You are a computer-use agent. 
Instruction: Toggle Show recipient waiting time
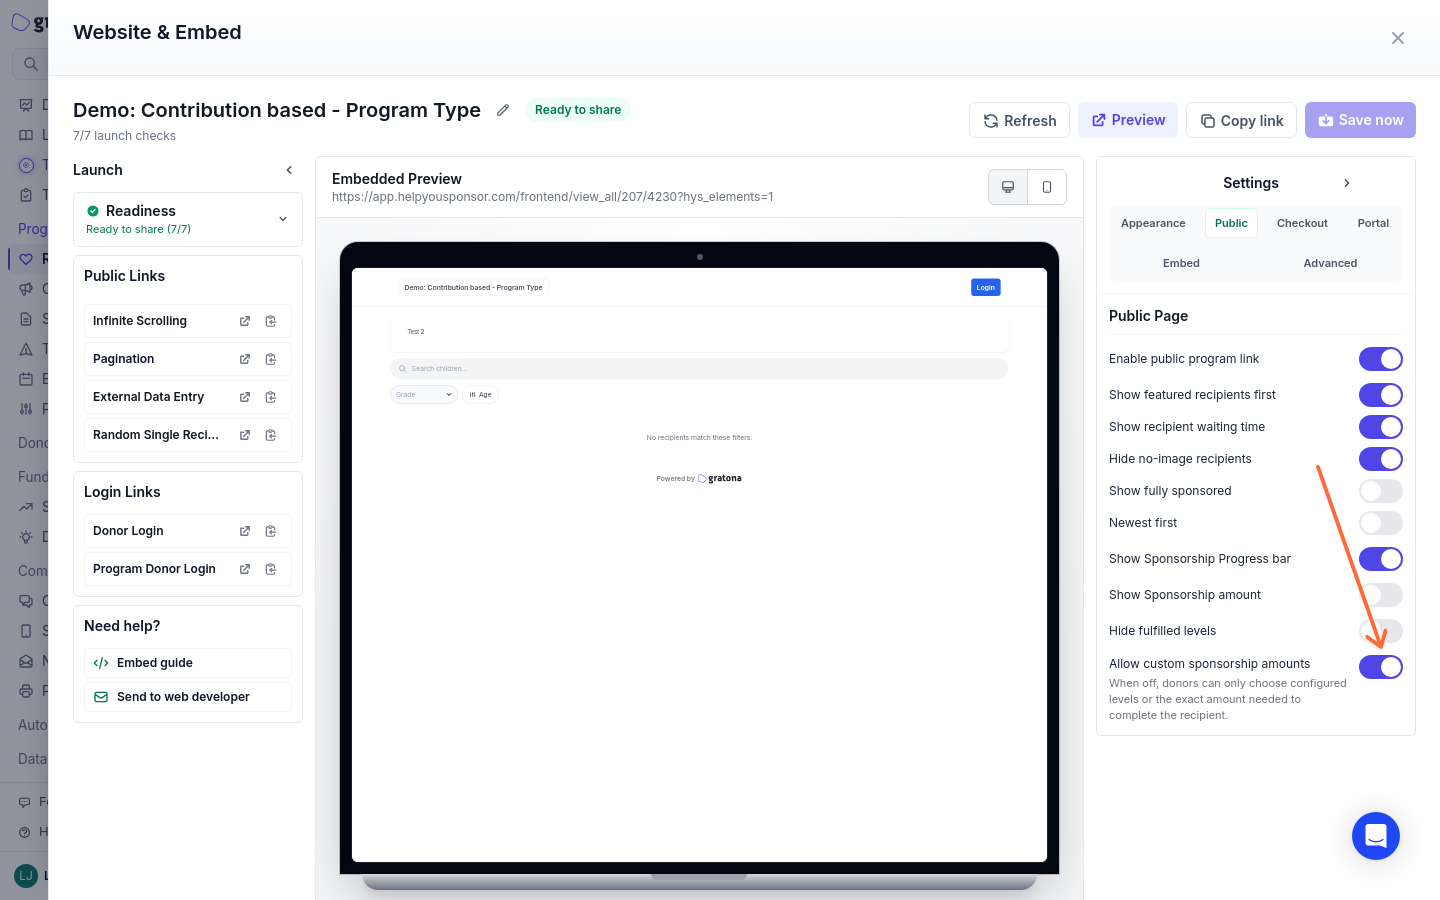[x=1381, y=427]
